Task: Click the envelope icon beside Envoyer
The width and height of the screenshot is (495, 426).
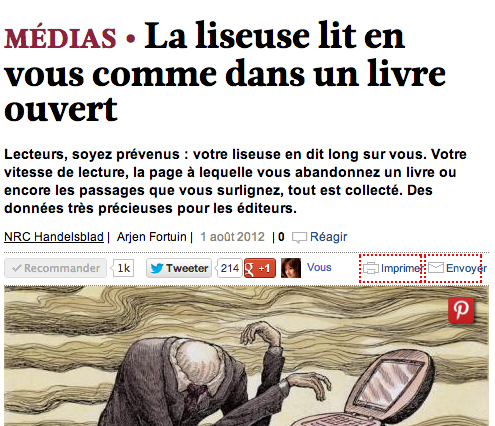Action: coord(436,268)
